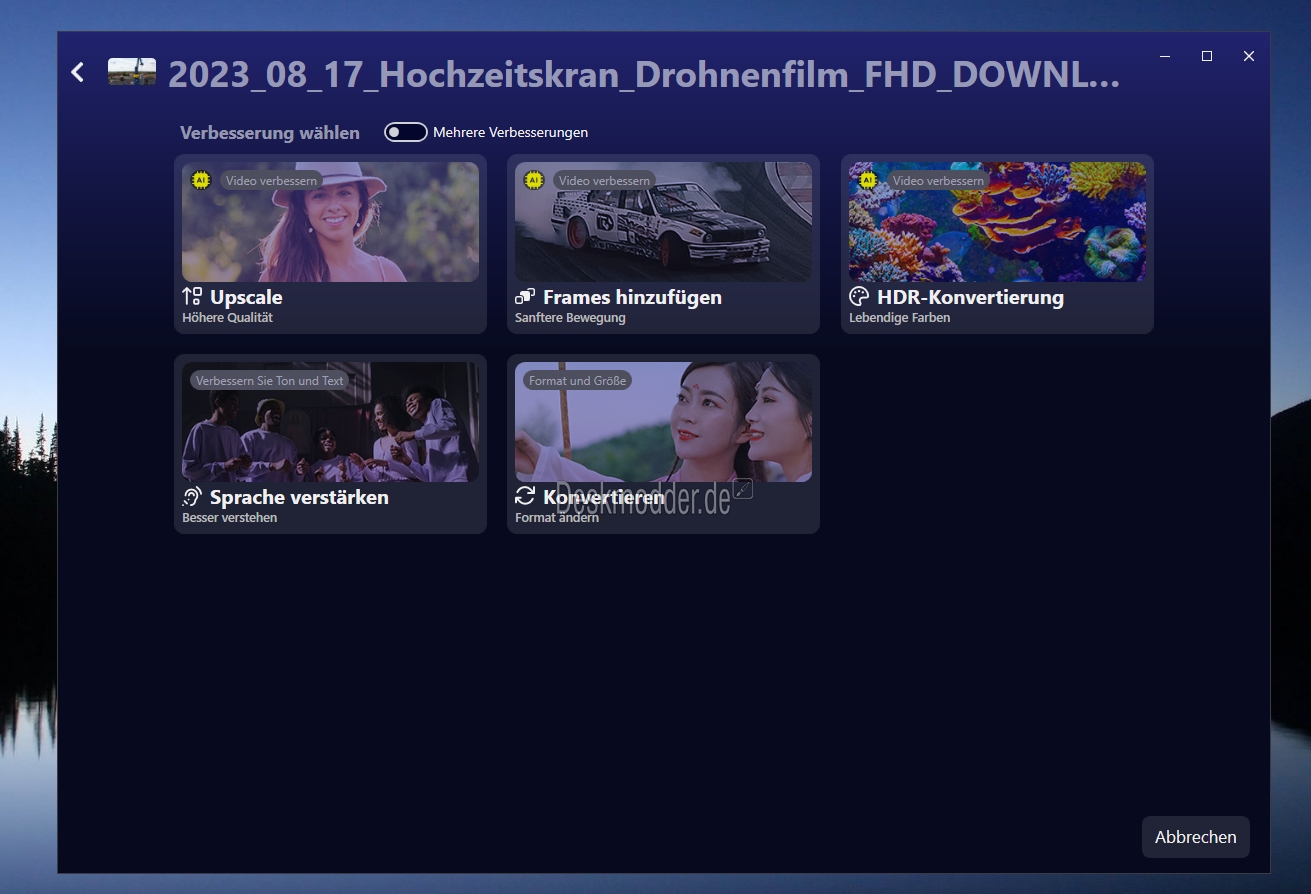Click the Lebendige Farben subtitle
The image size is (1311, 894).
pyautogui.click(x=899, y=318)
